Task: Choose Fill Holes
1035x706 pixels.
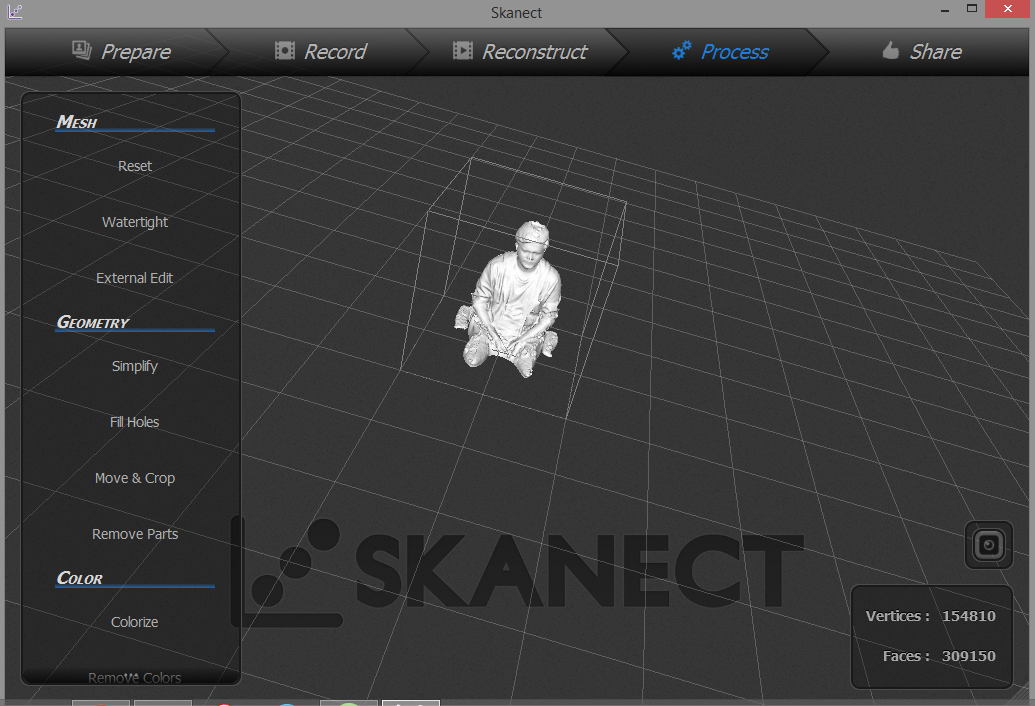Action: (x=135, y=422)
